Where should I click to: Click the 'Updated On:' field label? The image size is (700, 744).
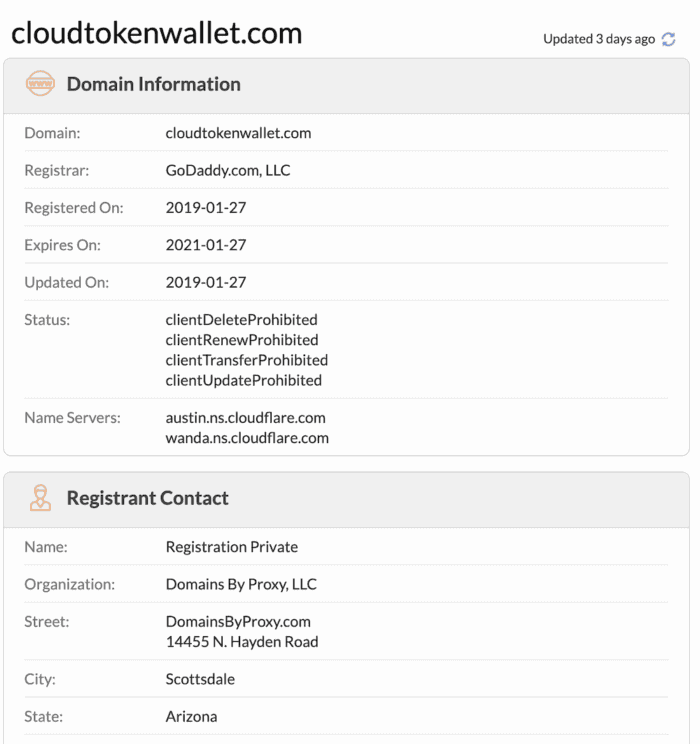tap(66, 282)
